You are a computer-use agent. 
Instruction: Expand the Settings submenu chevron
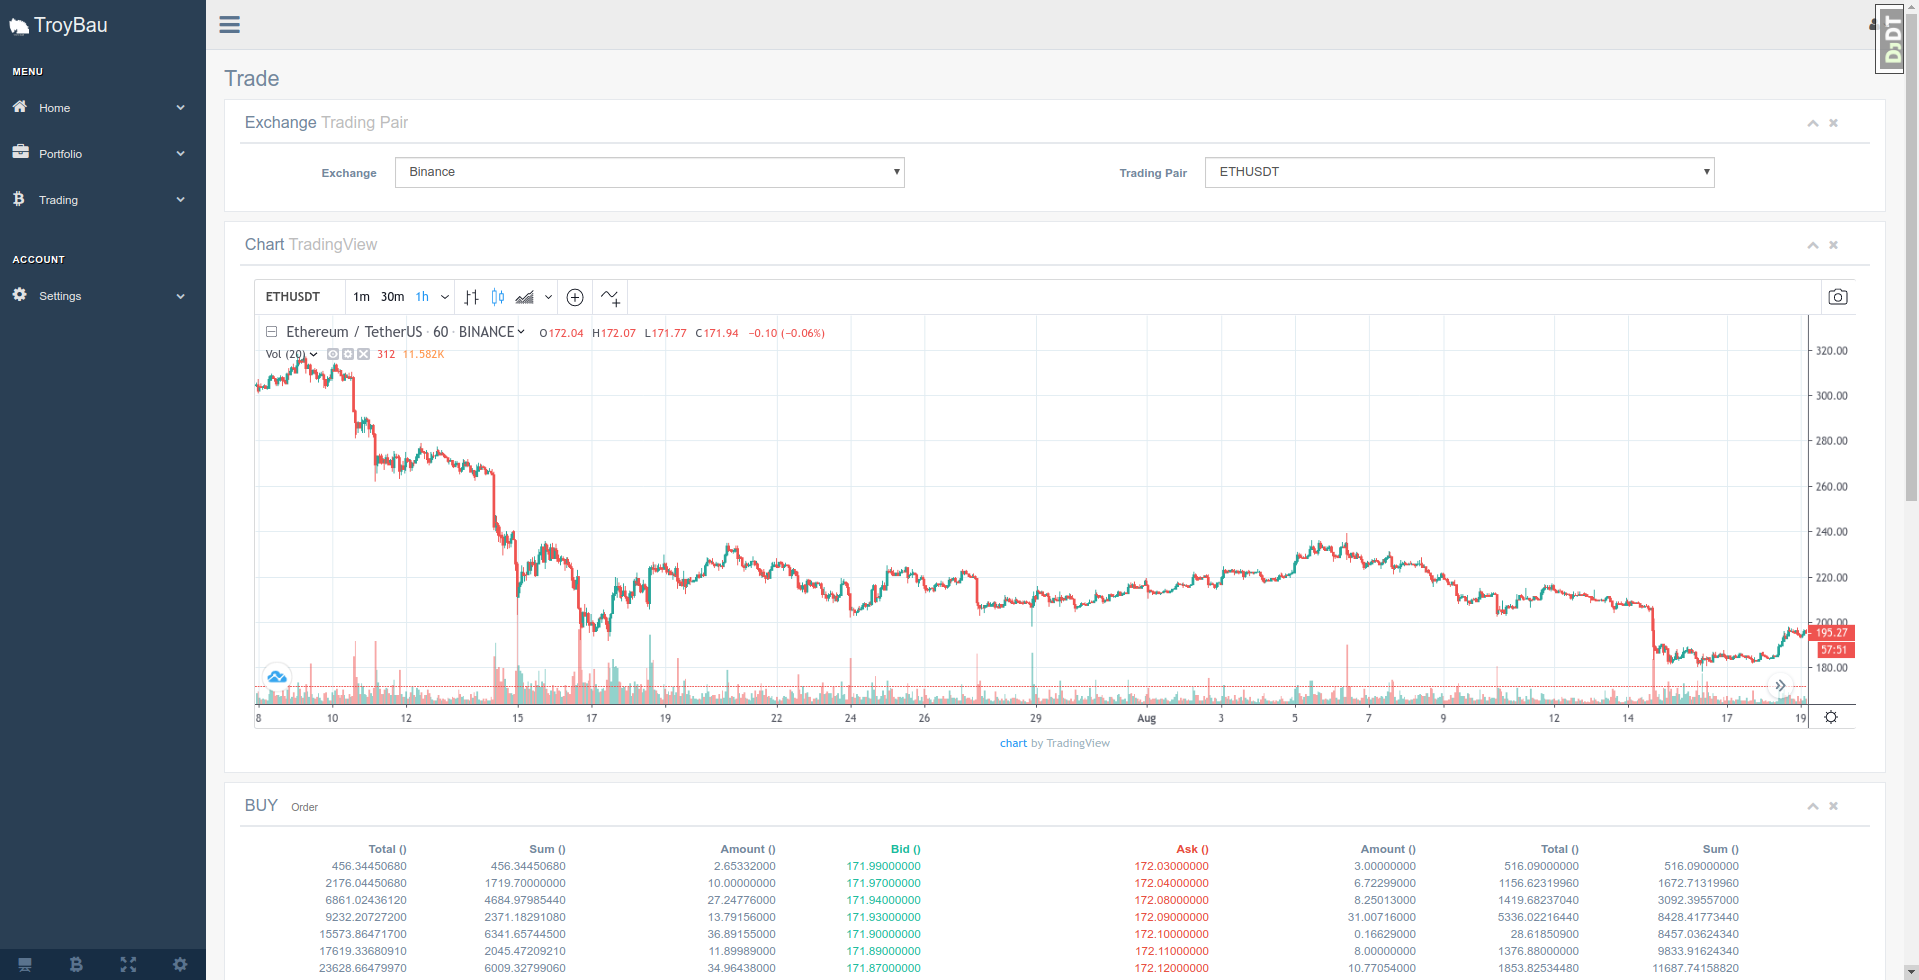click(x=181, y=296)
